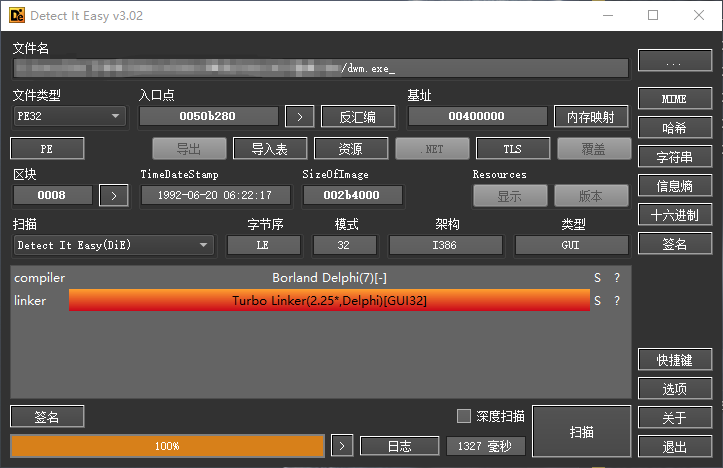Click the grayed 导出 export button
Viewport: 723px width, 468px height.
[189, 148]
